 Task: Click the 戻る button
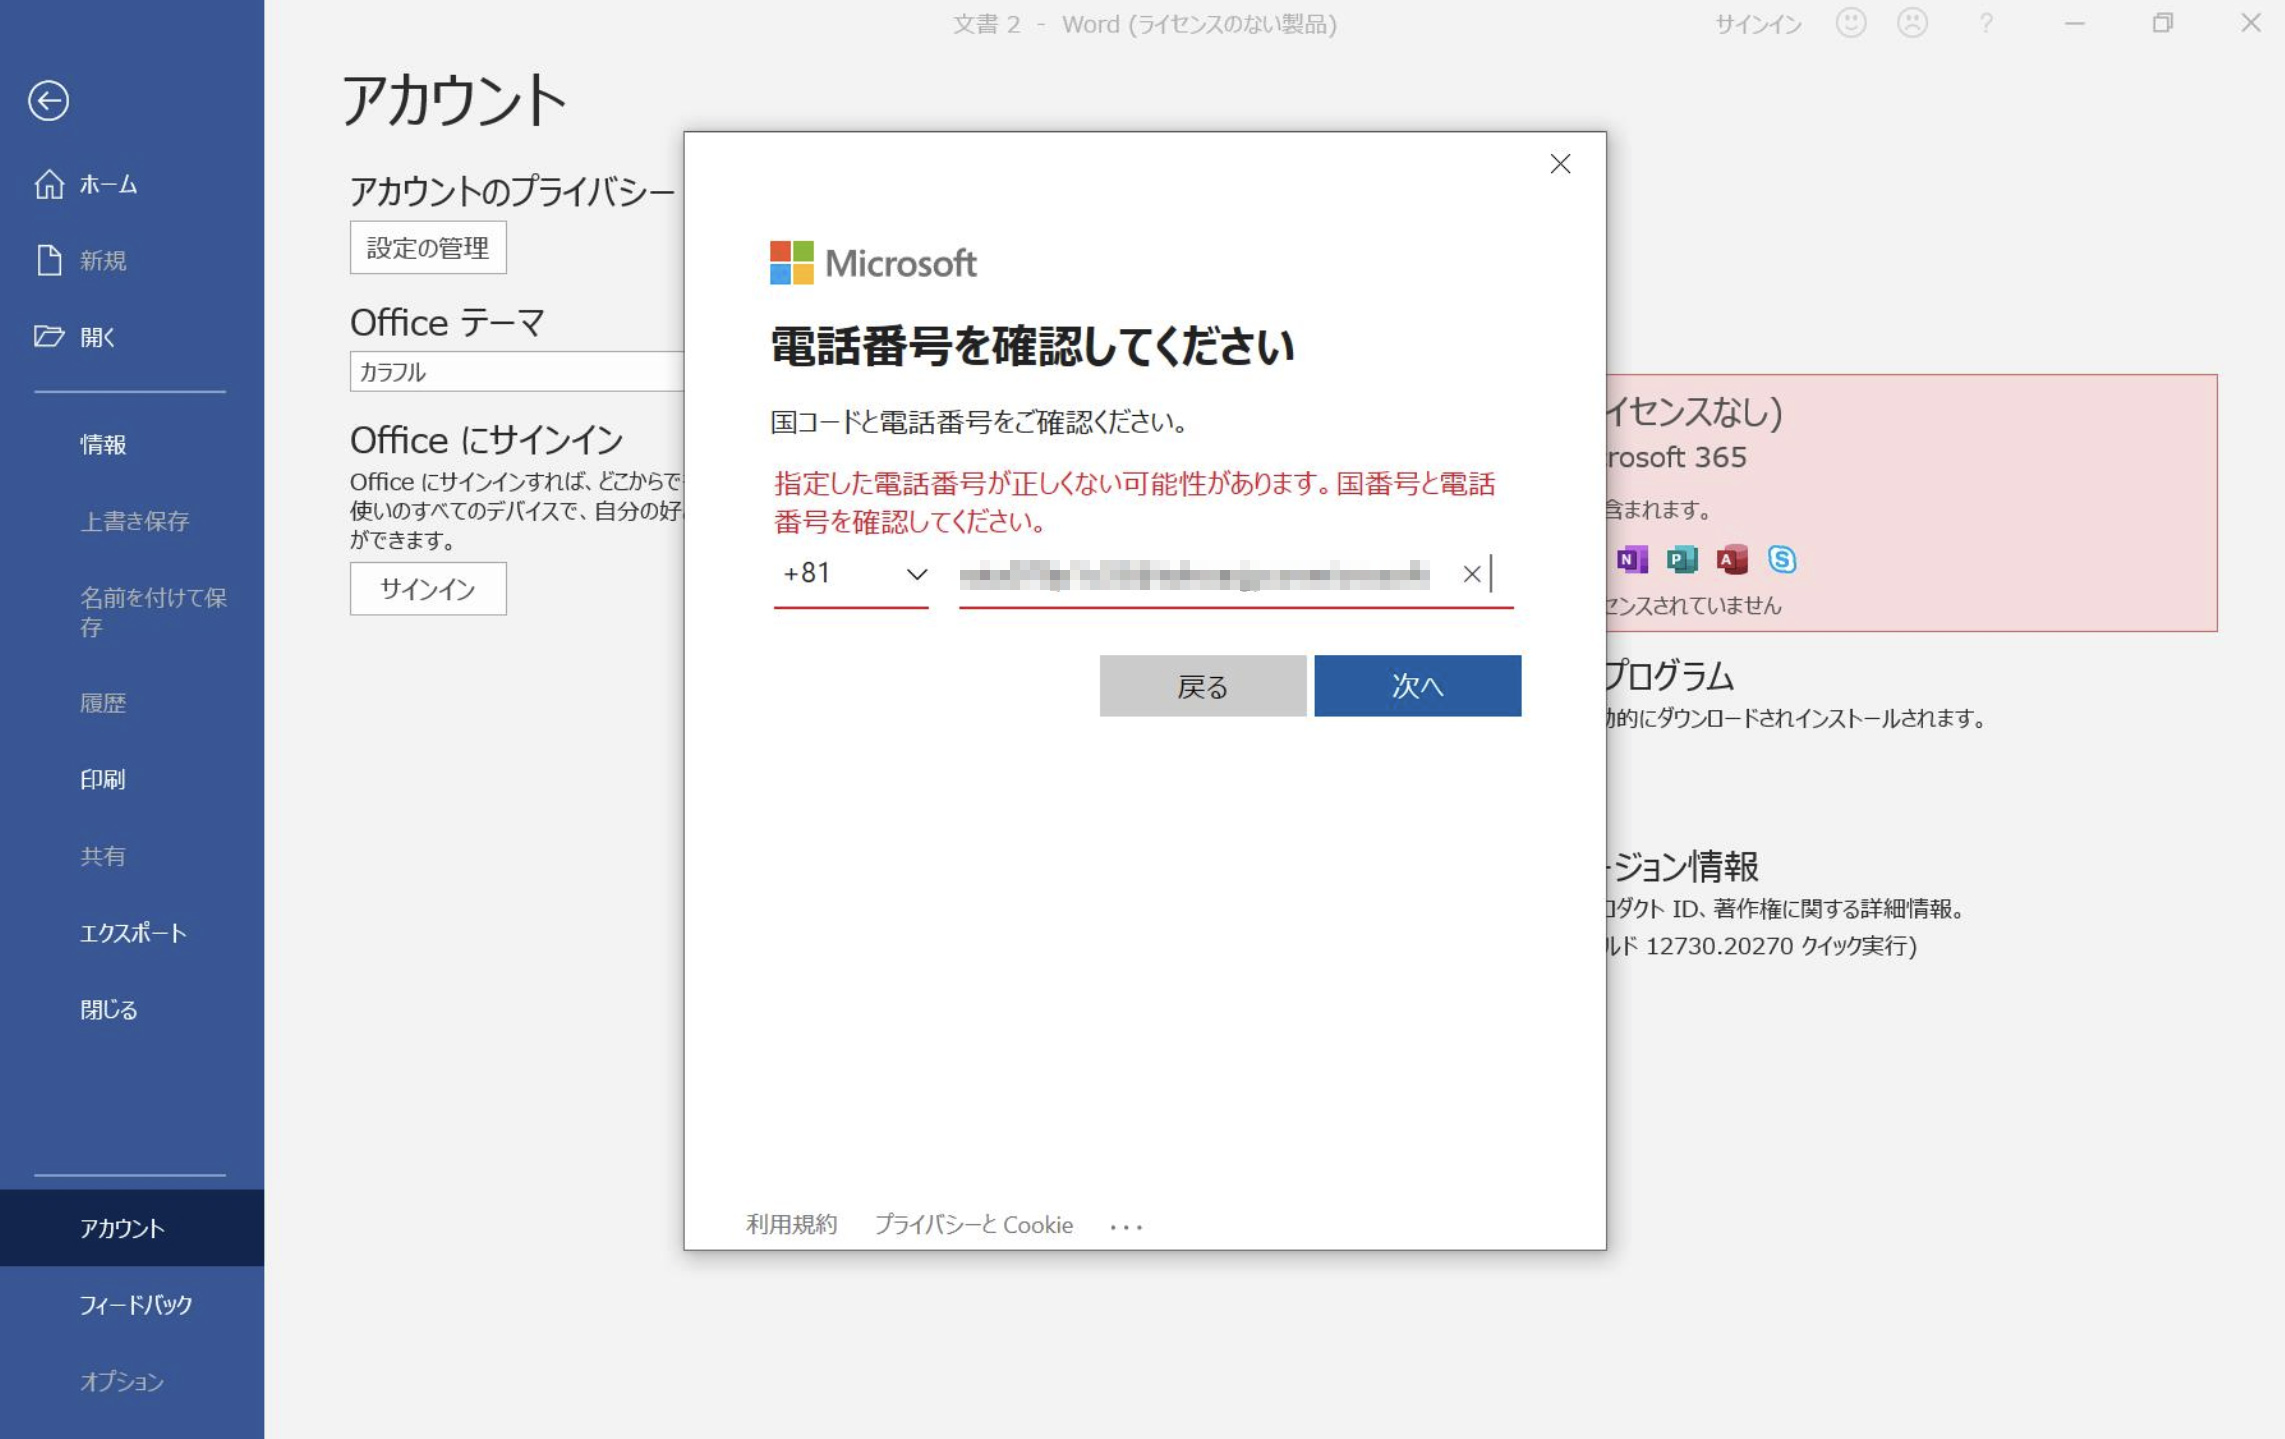[x=1203, y=686]
